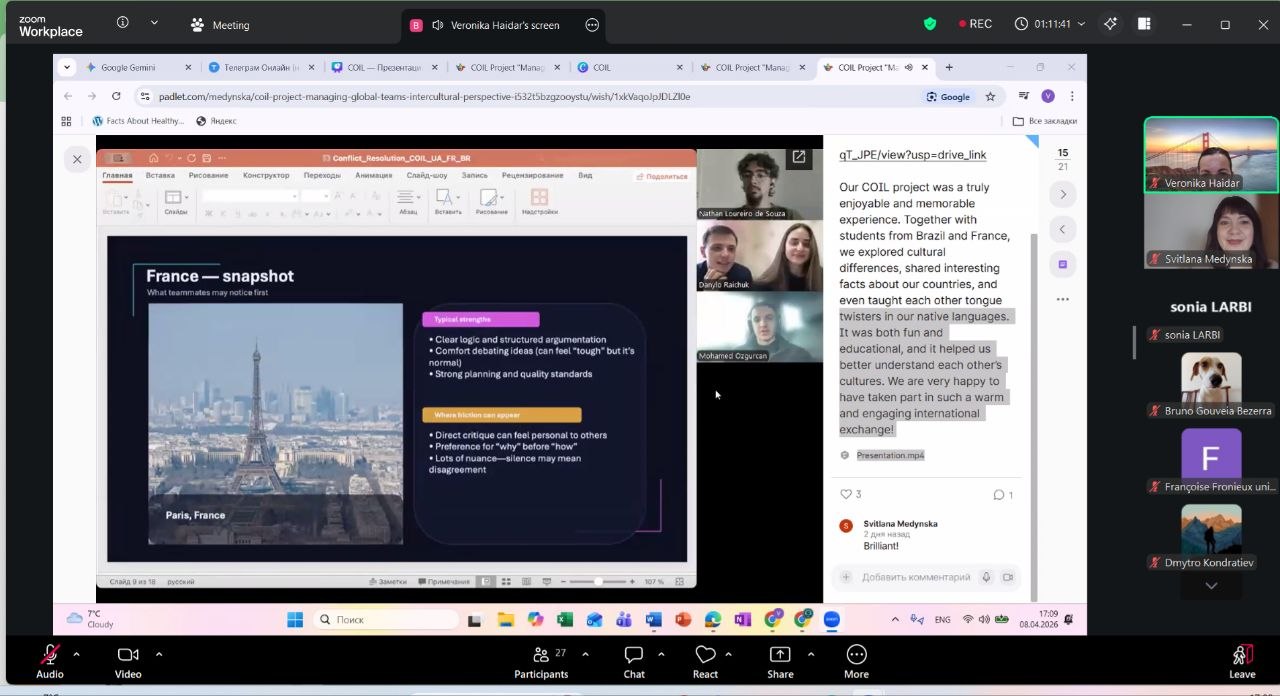Open options for Veronika Haidar's screen share
This screenshot has width=1280, height=696.
point(592,25)
